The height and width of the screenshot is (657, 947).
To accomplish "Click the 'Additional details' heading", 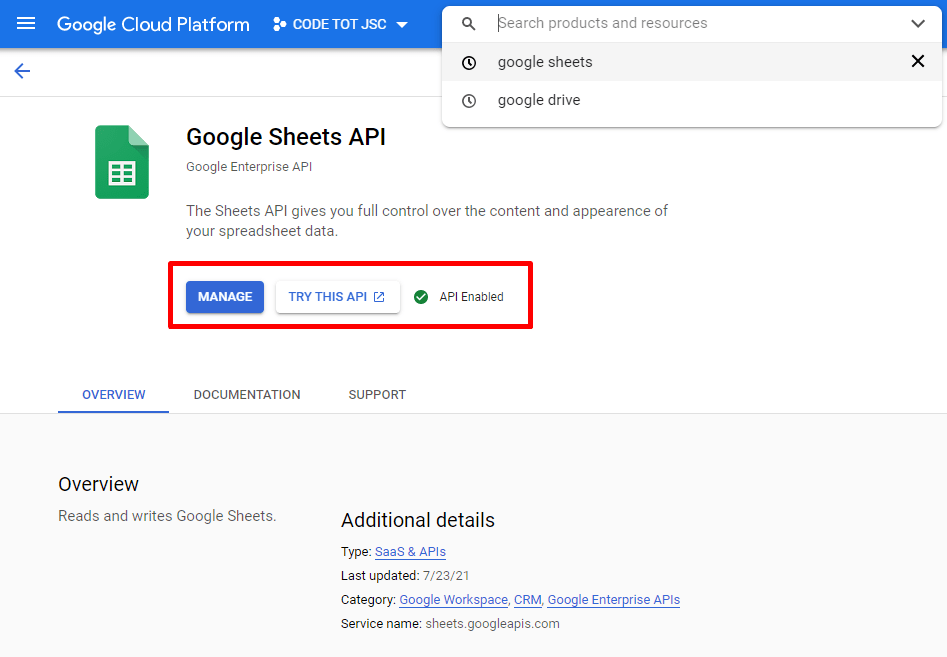I will (418, 520).
